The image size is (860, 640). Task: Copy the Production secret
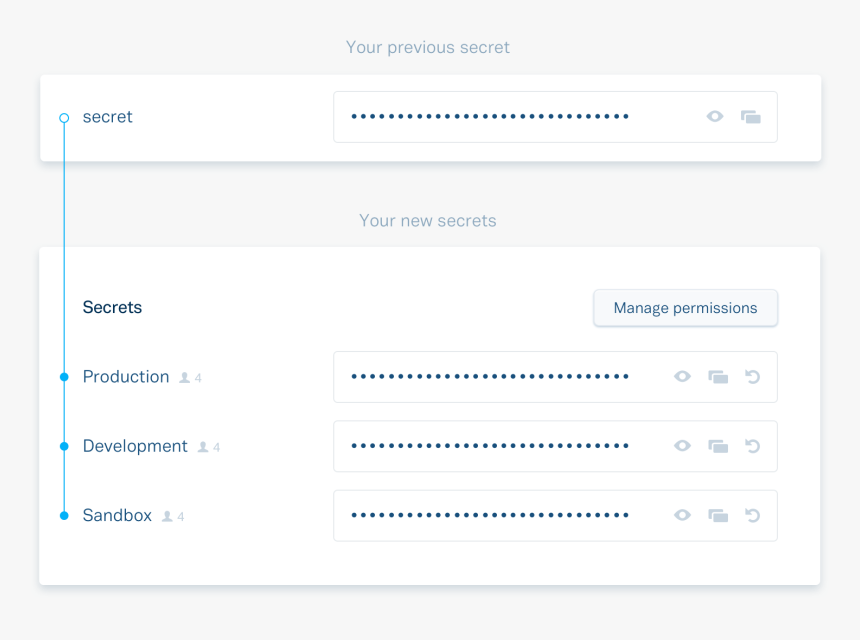coord(718,377)
